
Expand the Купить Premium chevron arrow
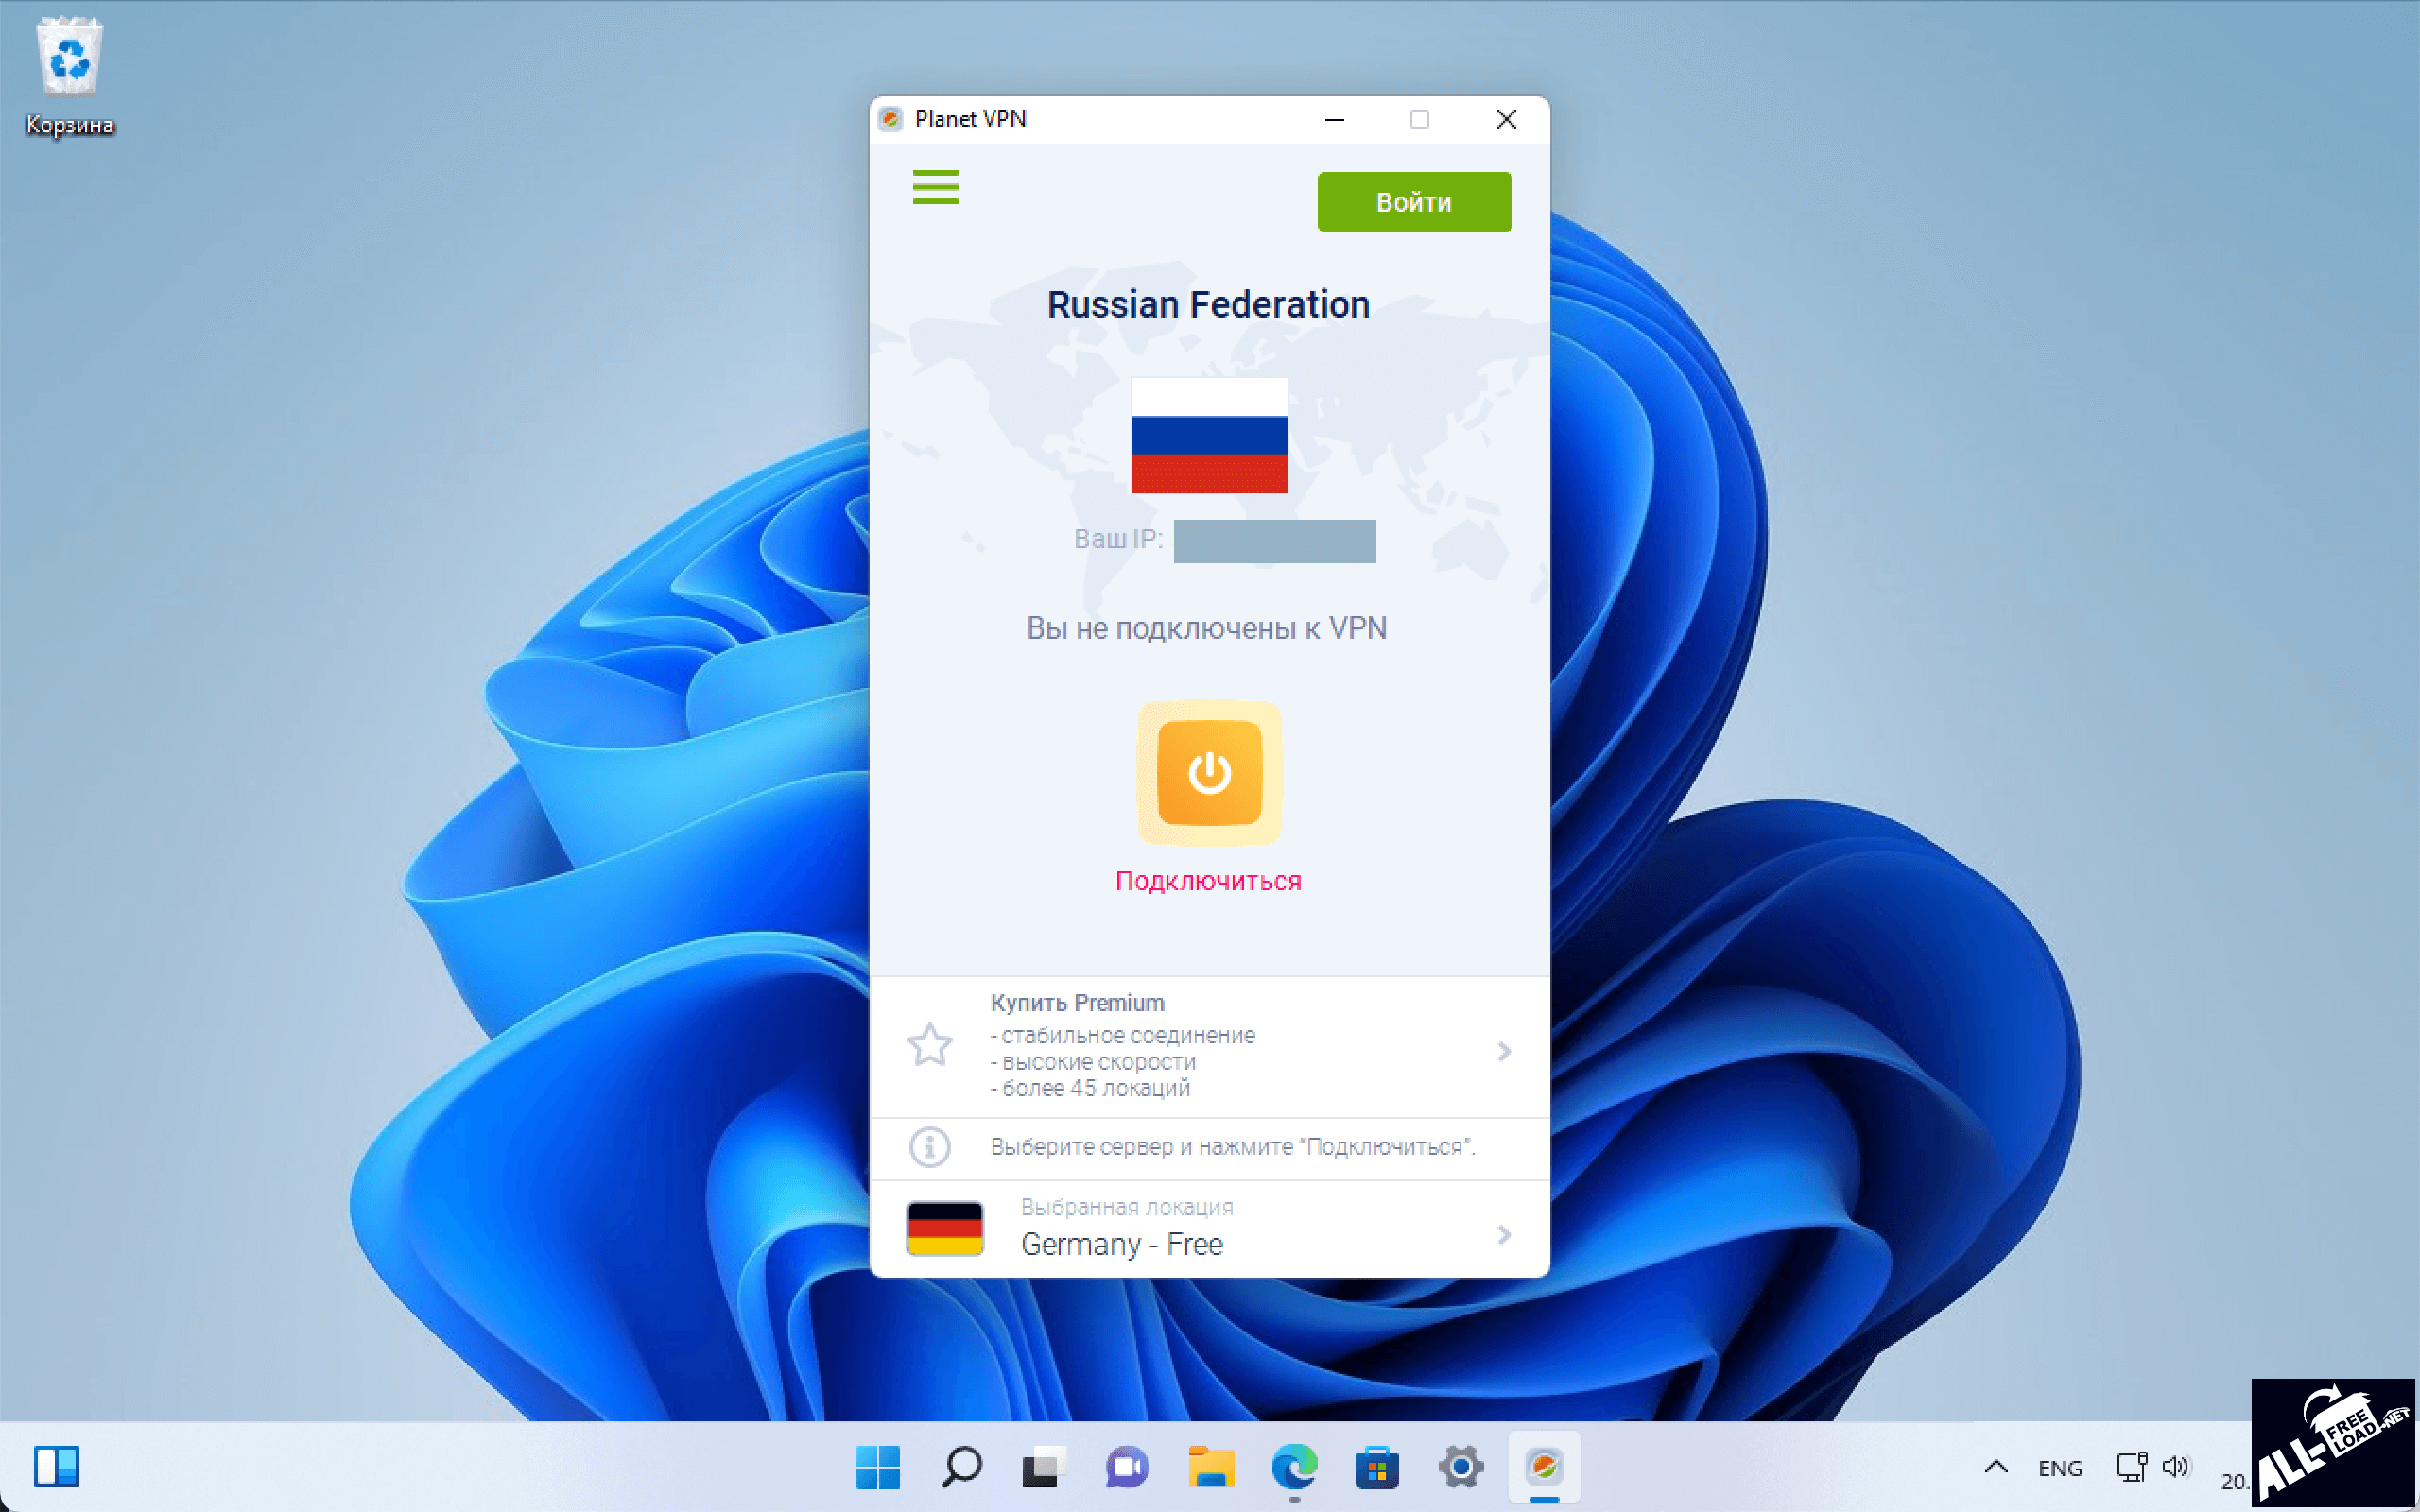(1503, 1051)
